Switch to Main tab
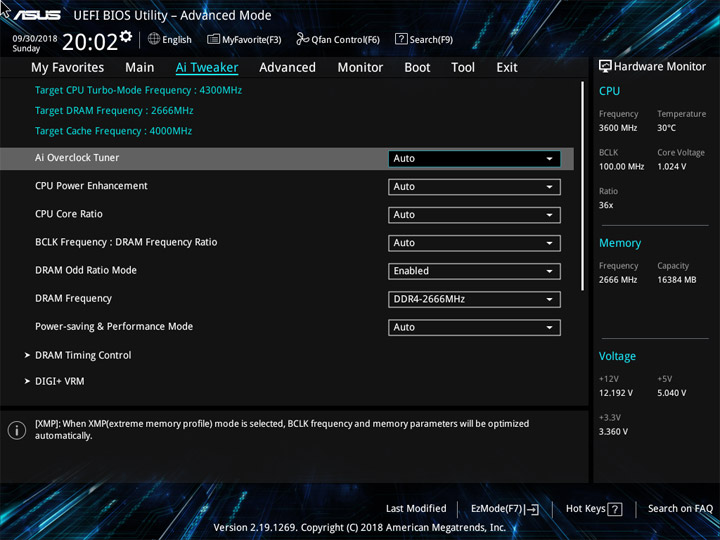This screenshot has height=540, width=720. pos(140,68)
